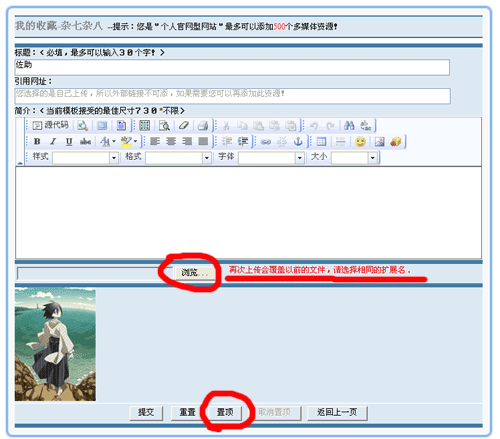The image size is (500, 439).
Task: Expand the 字体 font dropdown
Action: (x=271, y=157)
